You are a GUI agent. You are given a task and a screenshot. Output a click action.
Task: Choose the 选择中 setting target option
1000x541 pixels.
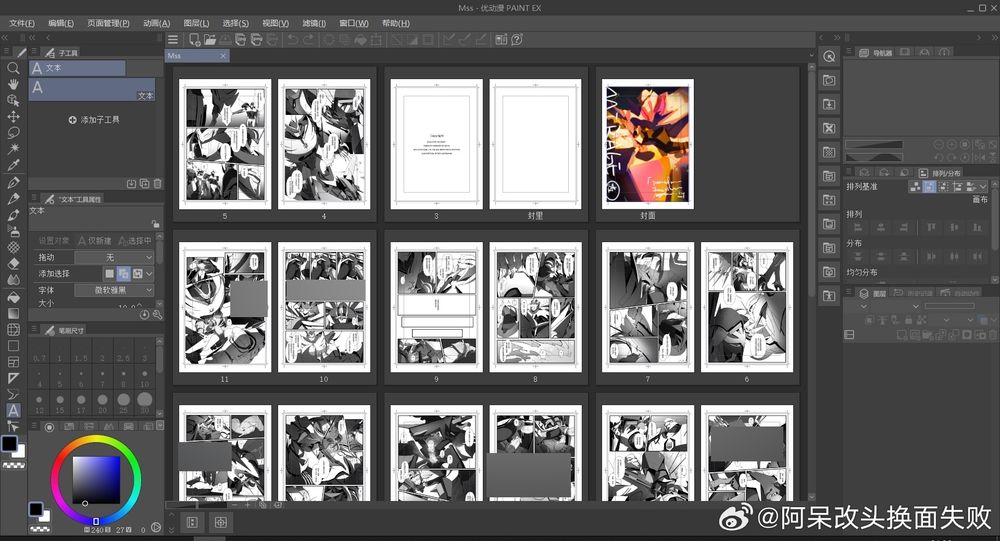[x=135, y=241]
